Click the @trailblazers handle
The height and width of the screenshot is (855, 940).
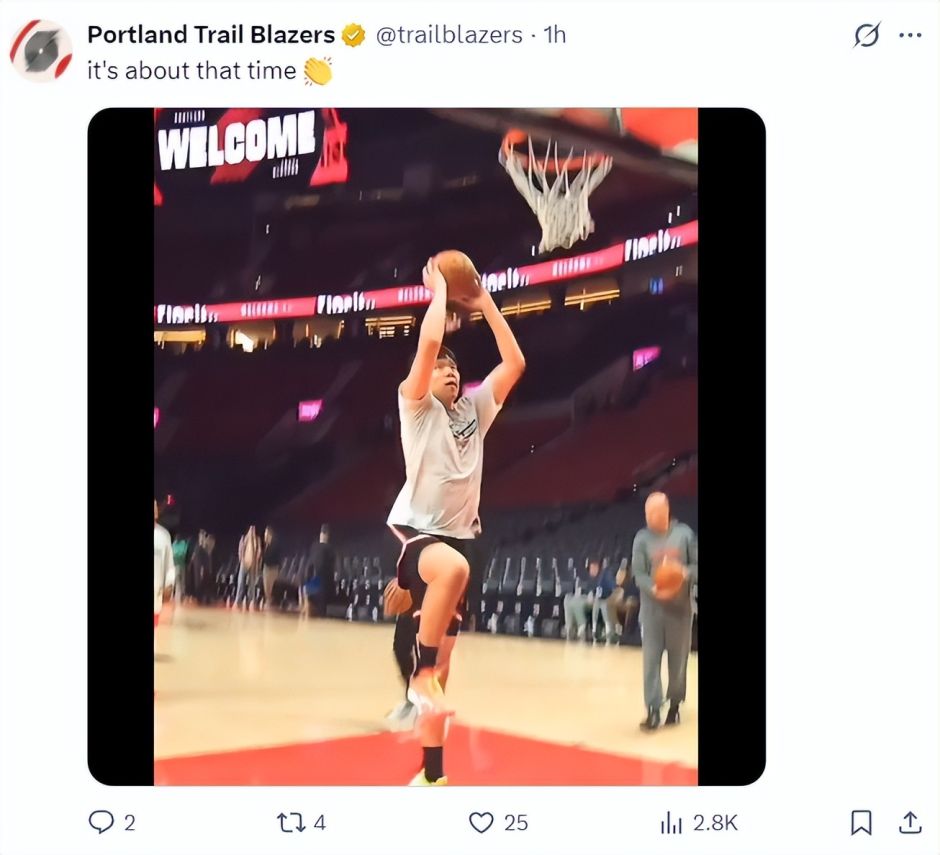pos(448,35)
